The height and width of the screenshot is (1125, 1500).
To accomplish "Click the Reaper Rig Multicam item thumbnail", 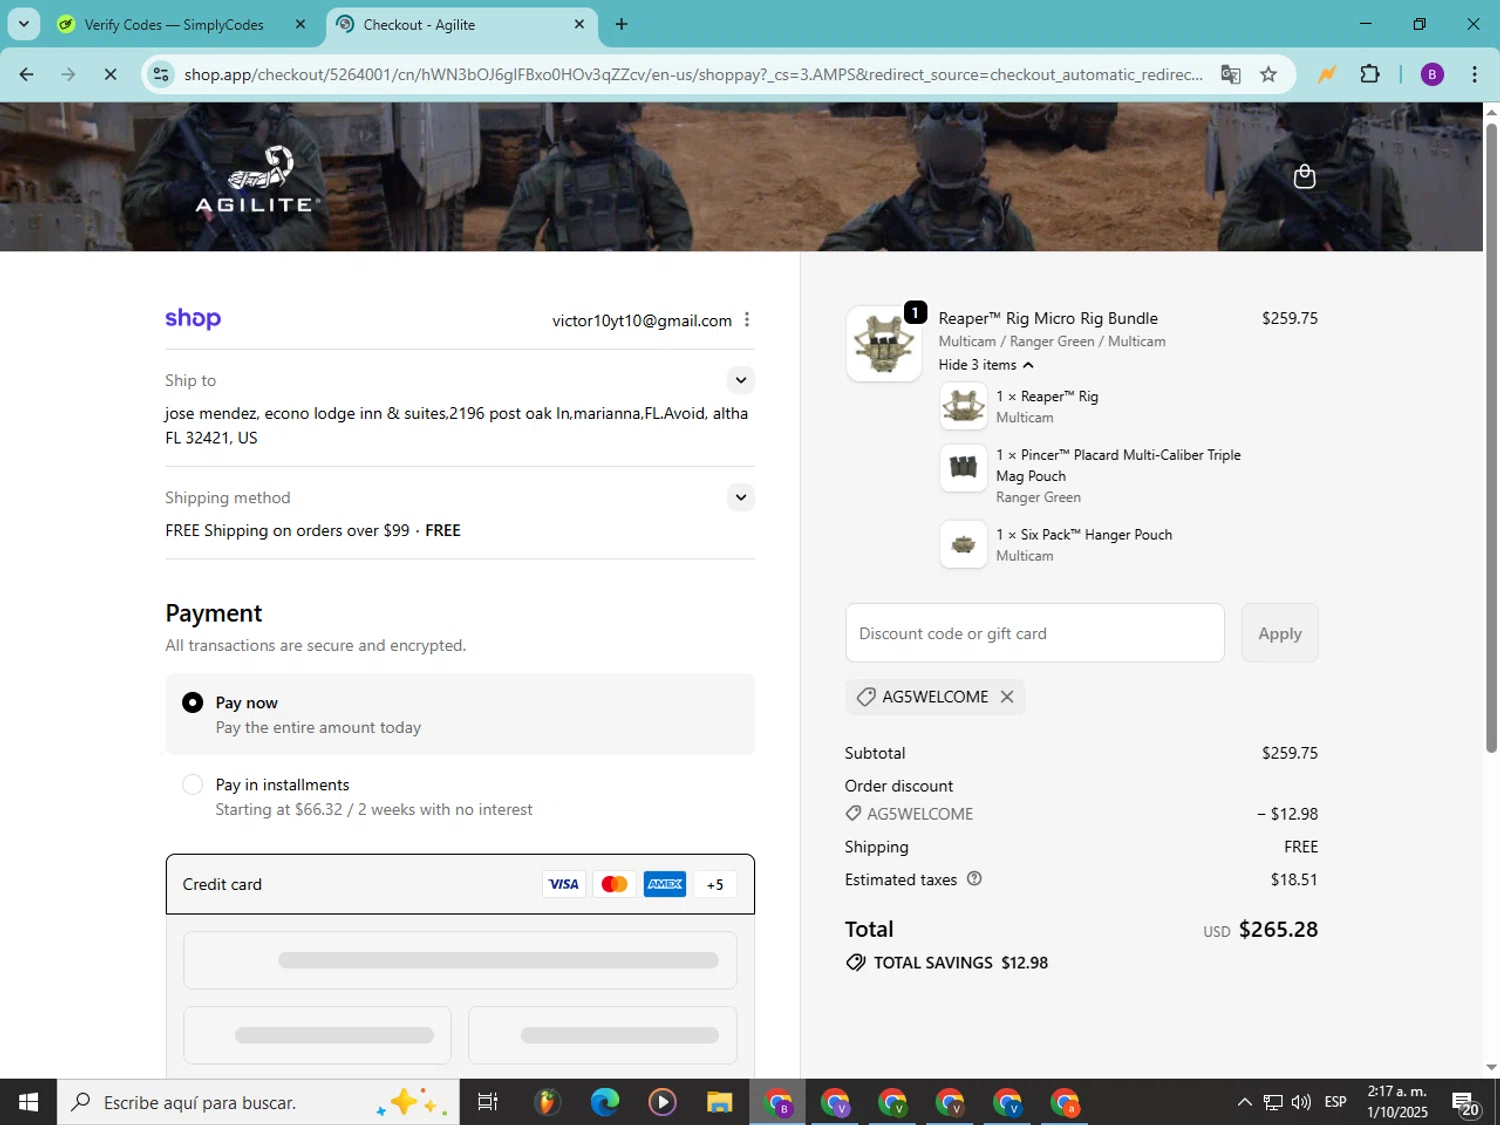I will [964, 406].
